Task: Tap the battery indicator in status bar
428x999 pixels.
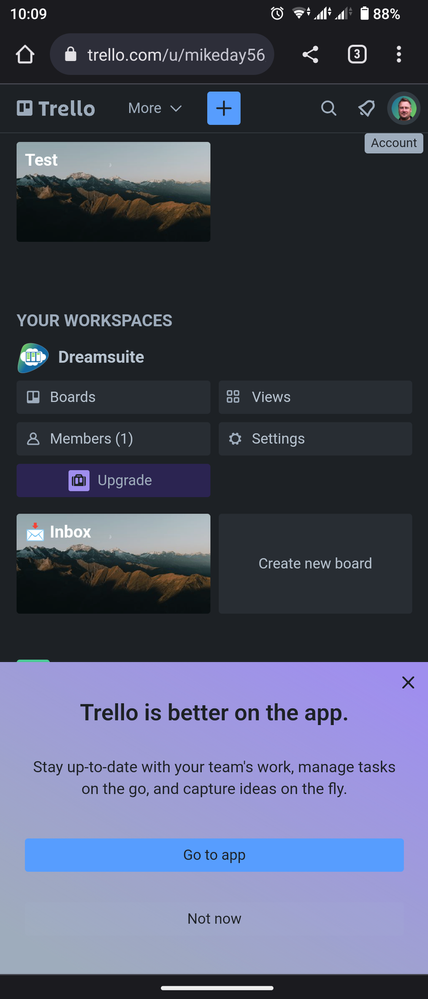Action: [x=364, y=13]
